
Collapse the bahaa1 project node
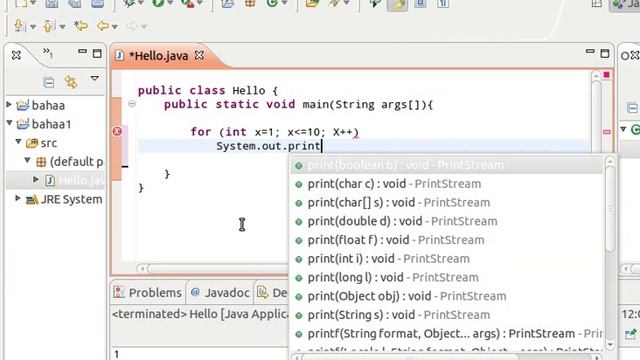(x=9, y=123)
